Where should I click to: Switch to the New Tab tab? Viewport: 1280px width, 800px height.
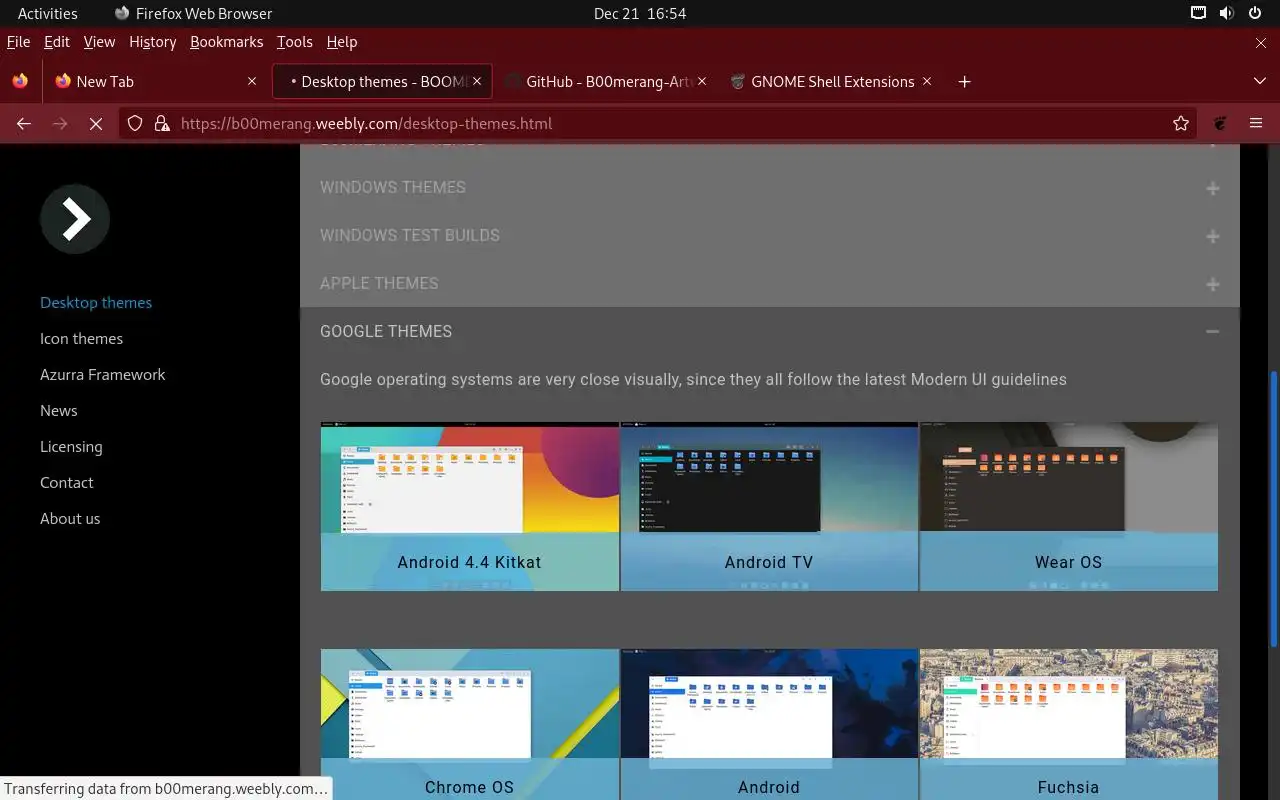155,81
